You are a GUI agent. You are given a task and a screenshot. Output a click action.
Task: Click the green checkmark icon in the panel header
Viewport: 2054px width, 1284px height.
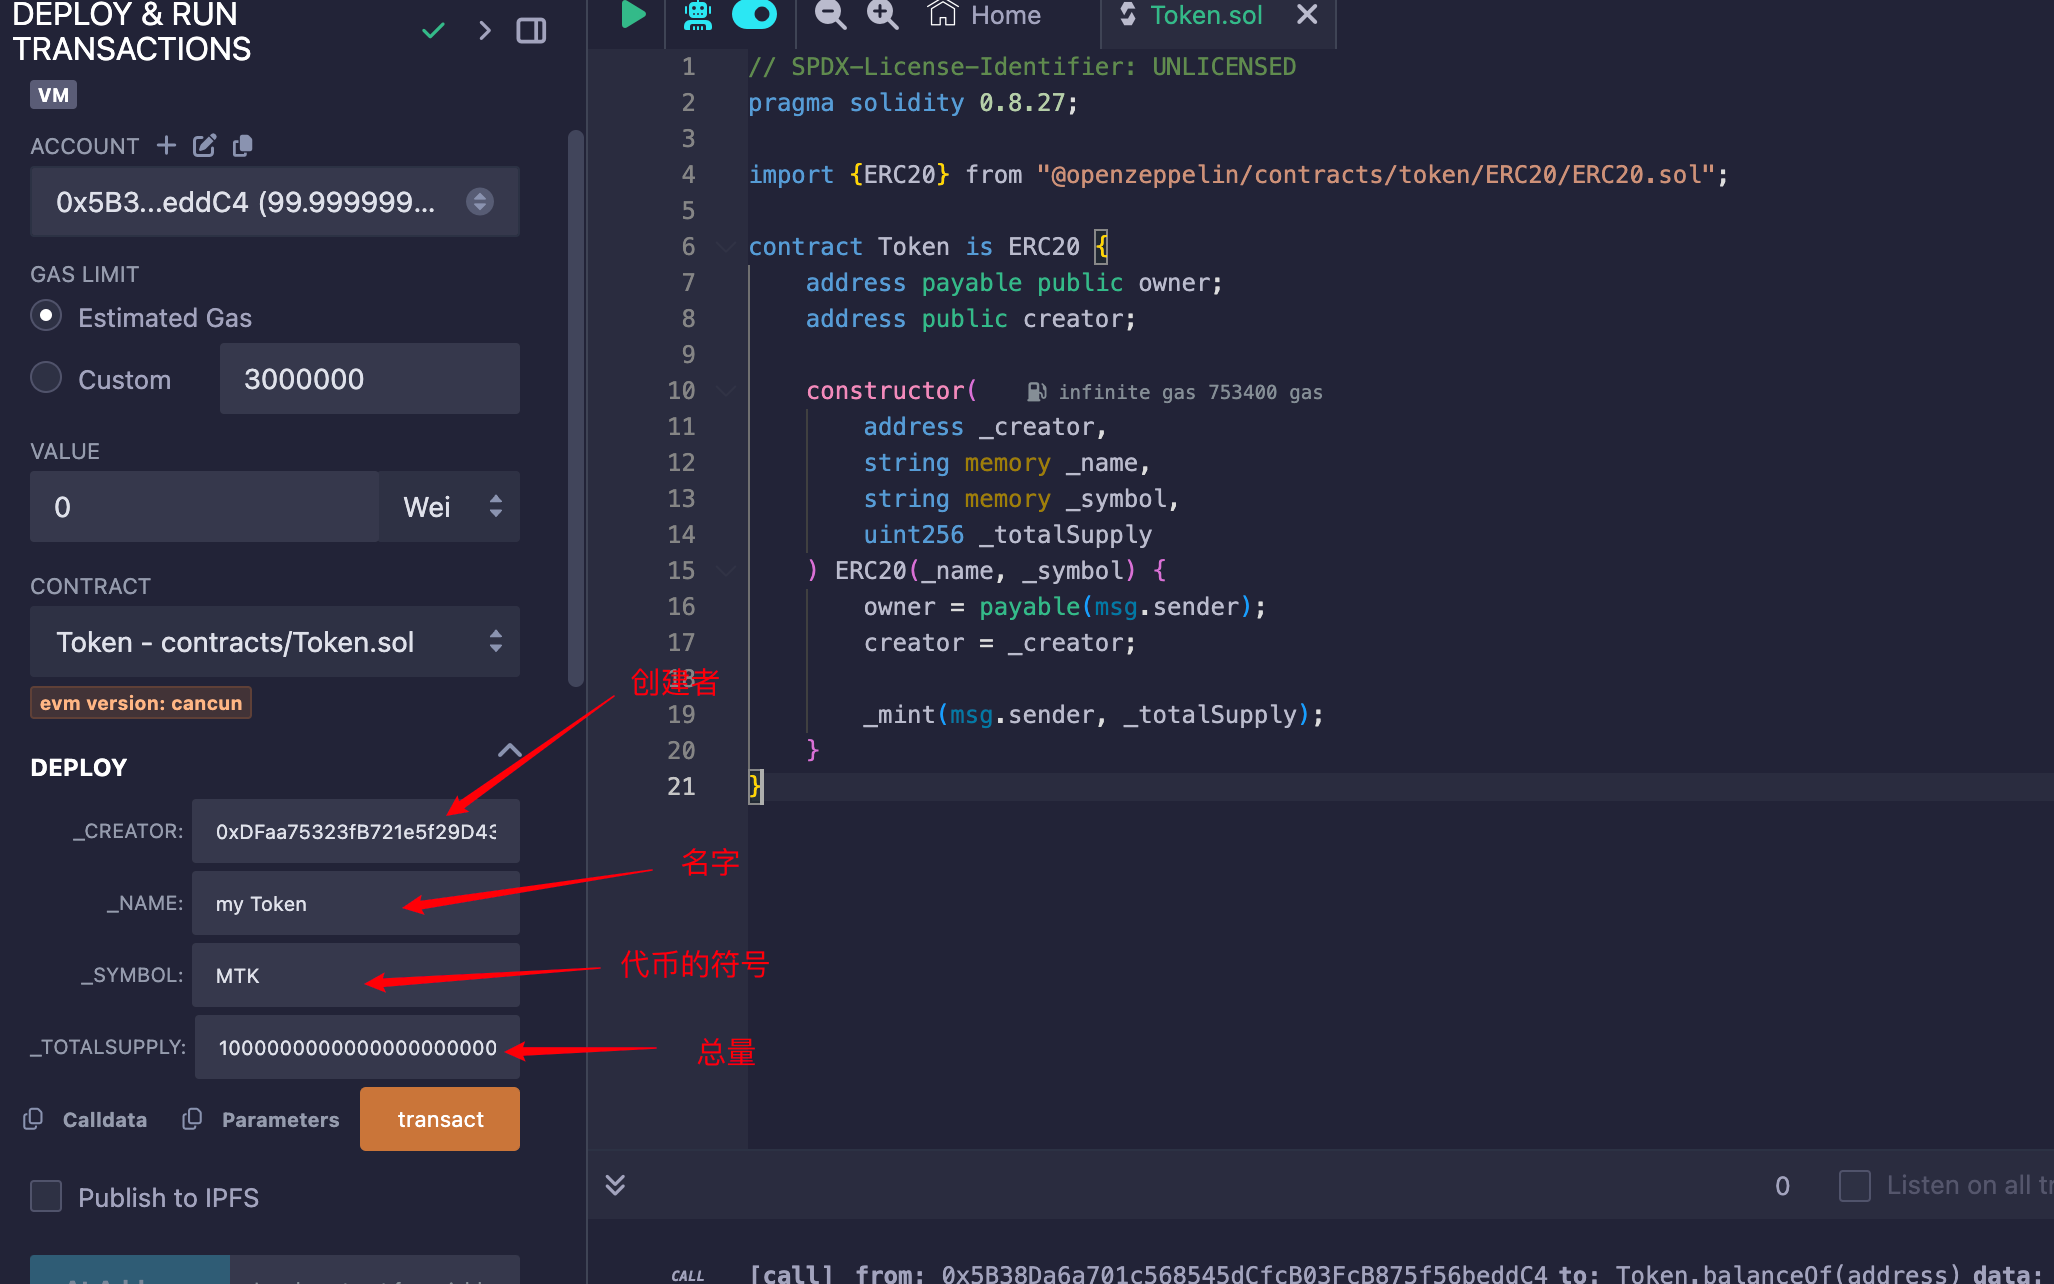433,31
